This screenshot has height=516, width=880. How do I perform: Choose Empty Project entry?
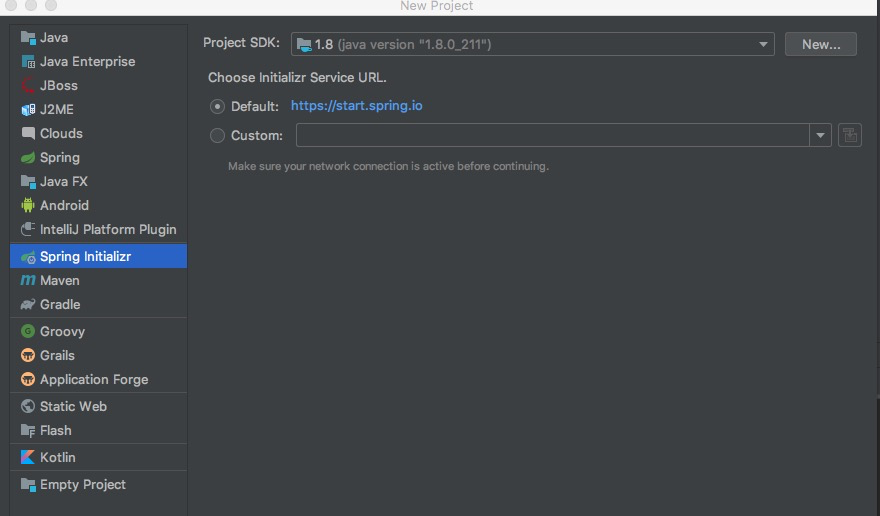pyautogui.click(x=98, y=485)
